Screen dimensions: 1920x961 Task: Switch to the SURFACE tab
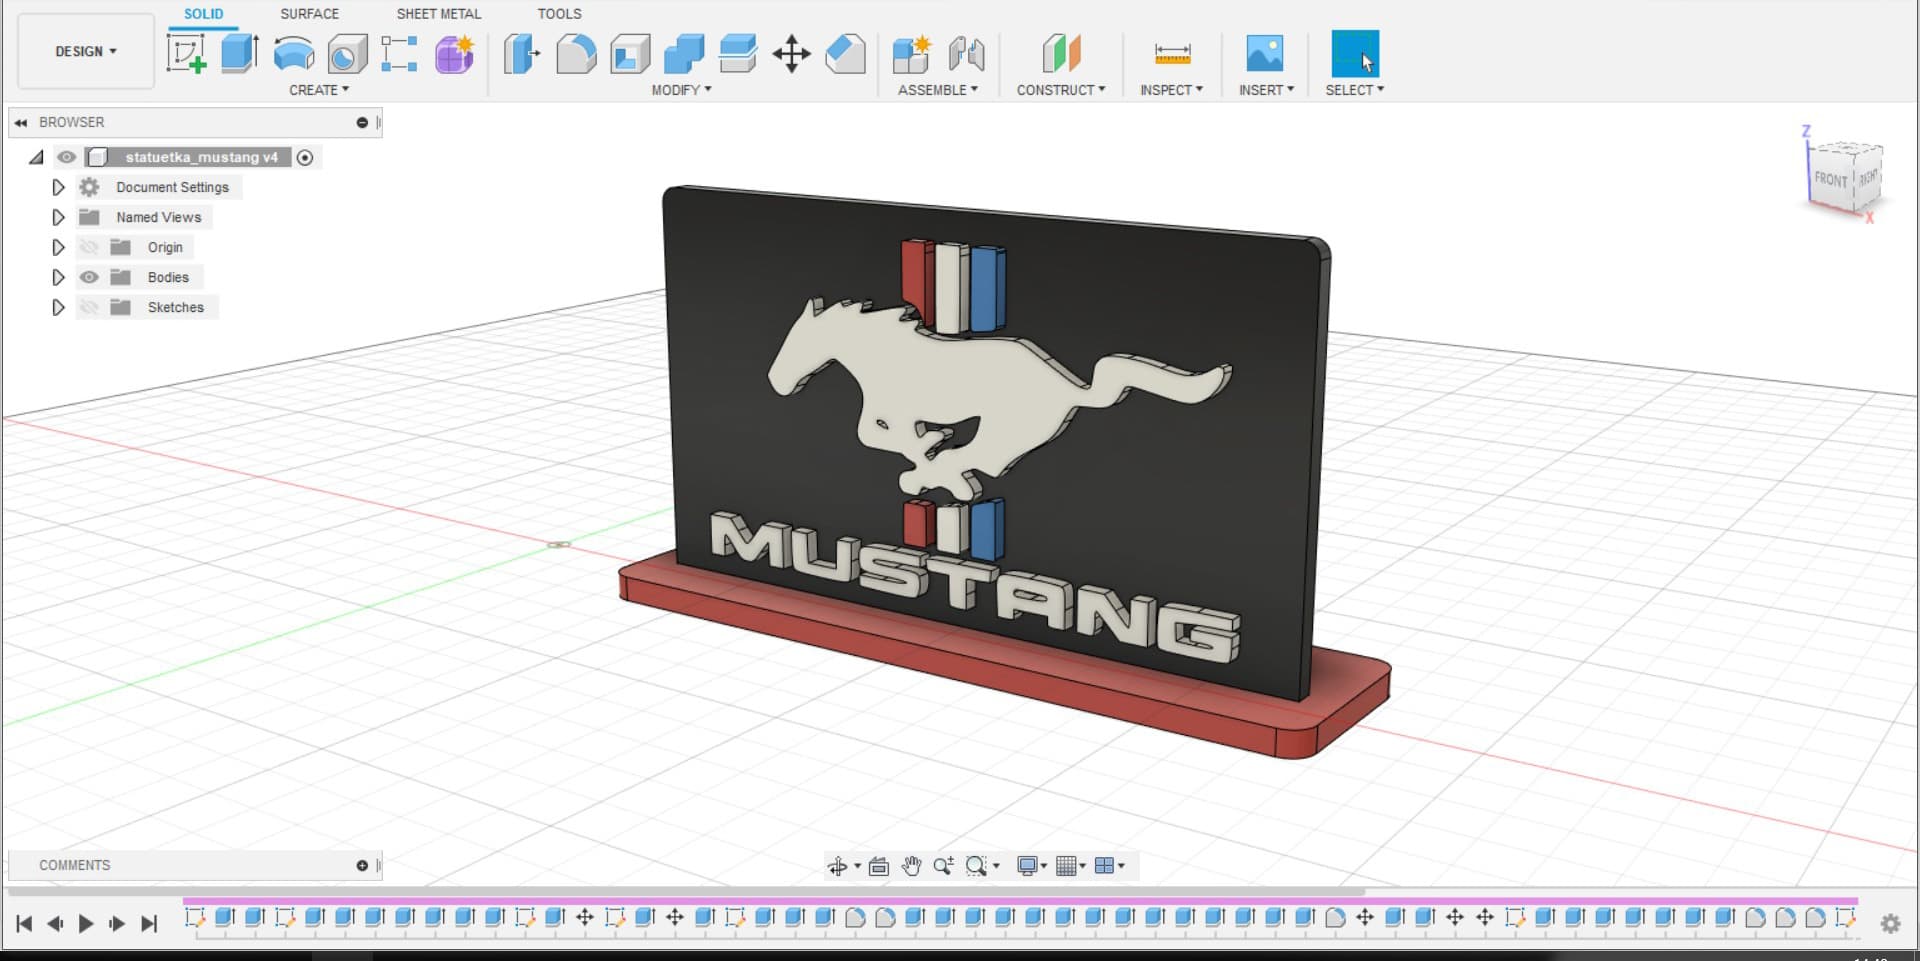(309, 14)
